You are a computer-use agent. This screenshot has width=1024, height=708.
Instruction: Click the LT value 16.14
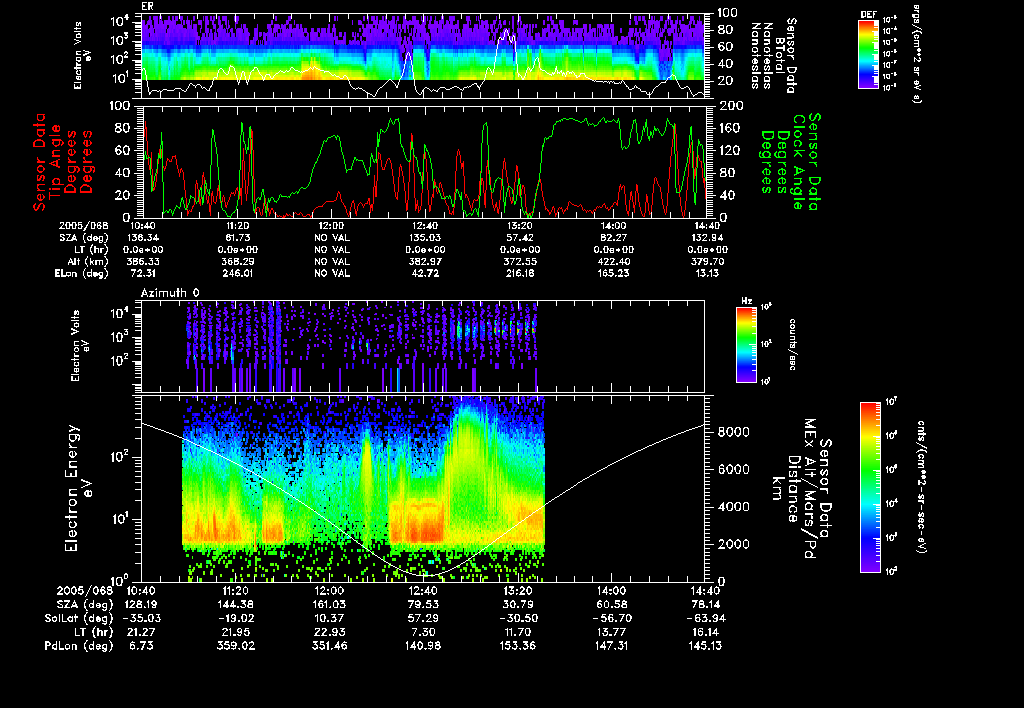[705, 632]
